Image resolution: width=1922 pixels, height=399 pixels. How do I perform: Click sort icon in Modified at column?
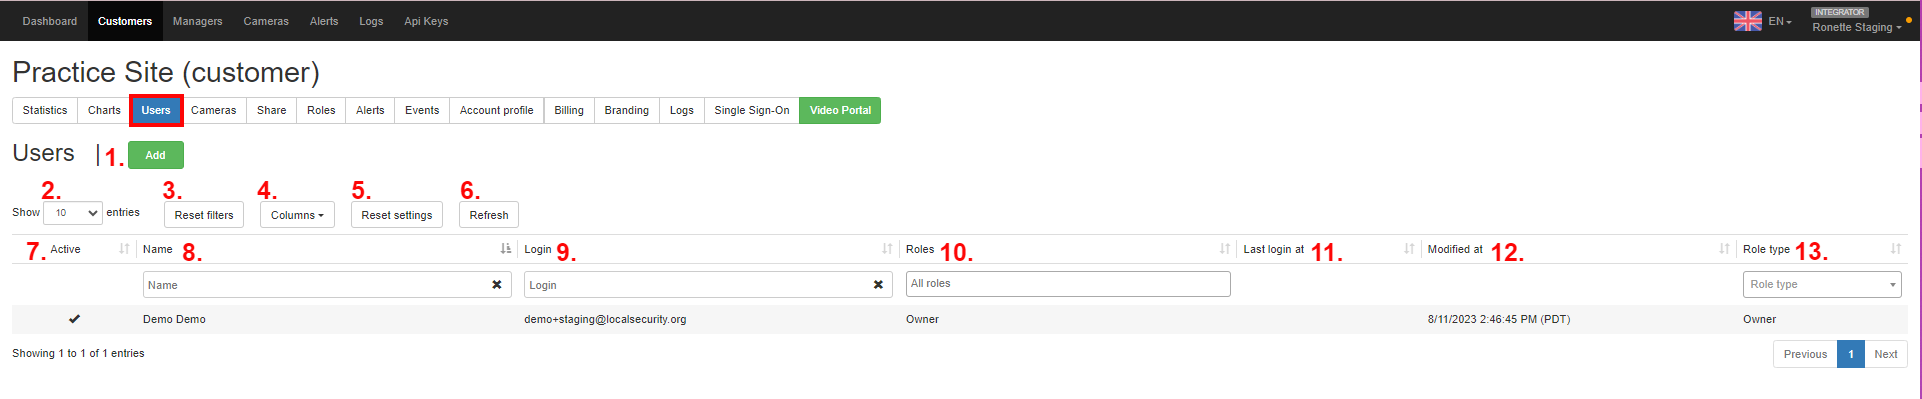(x=1724, y=249)
